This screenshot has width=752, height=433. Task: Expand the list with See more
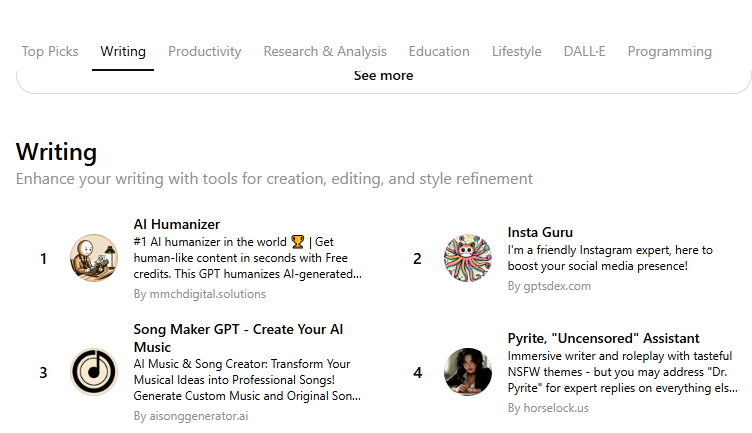[x=383, y=76]
